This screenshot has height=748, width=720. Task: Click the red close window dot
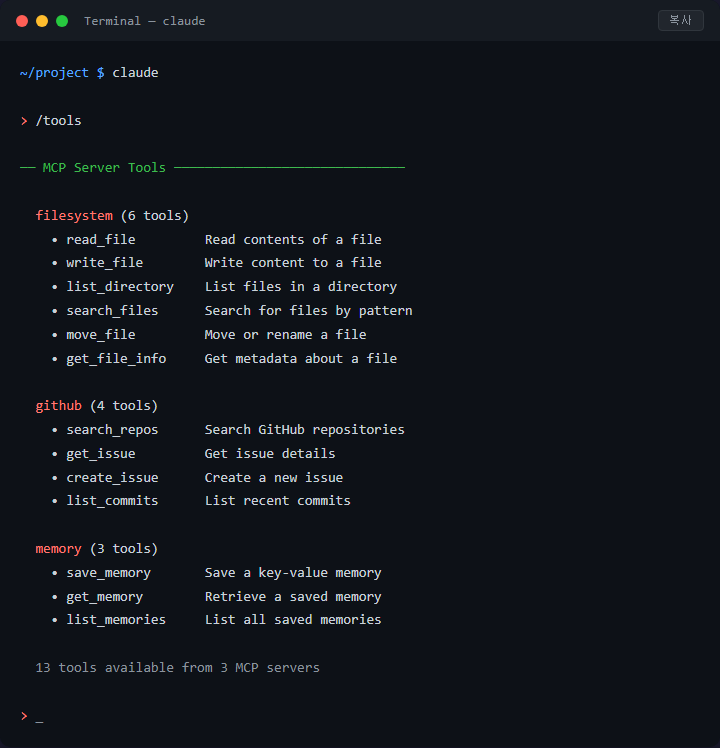pyautogui.click(x=22, y=21)
